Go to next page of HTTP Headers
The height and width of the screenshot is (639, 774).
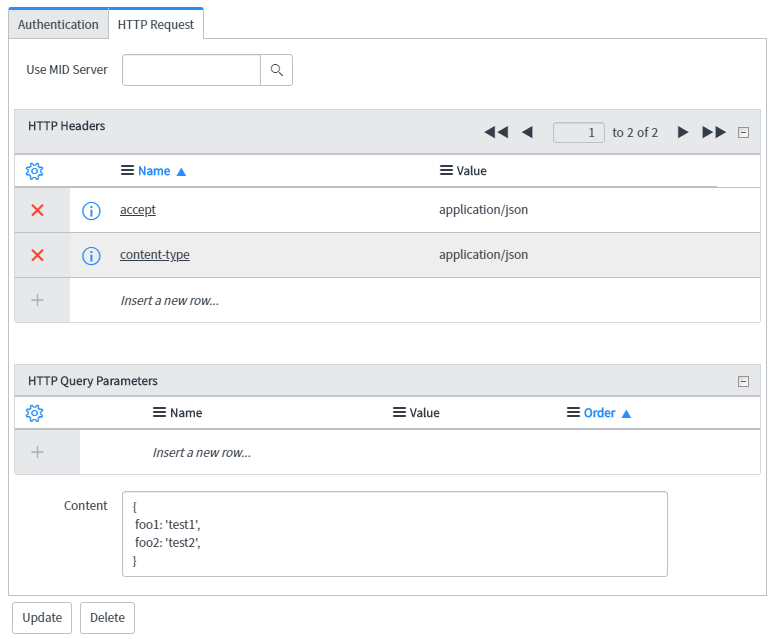[683, 132]
